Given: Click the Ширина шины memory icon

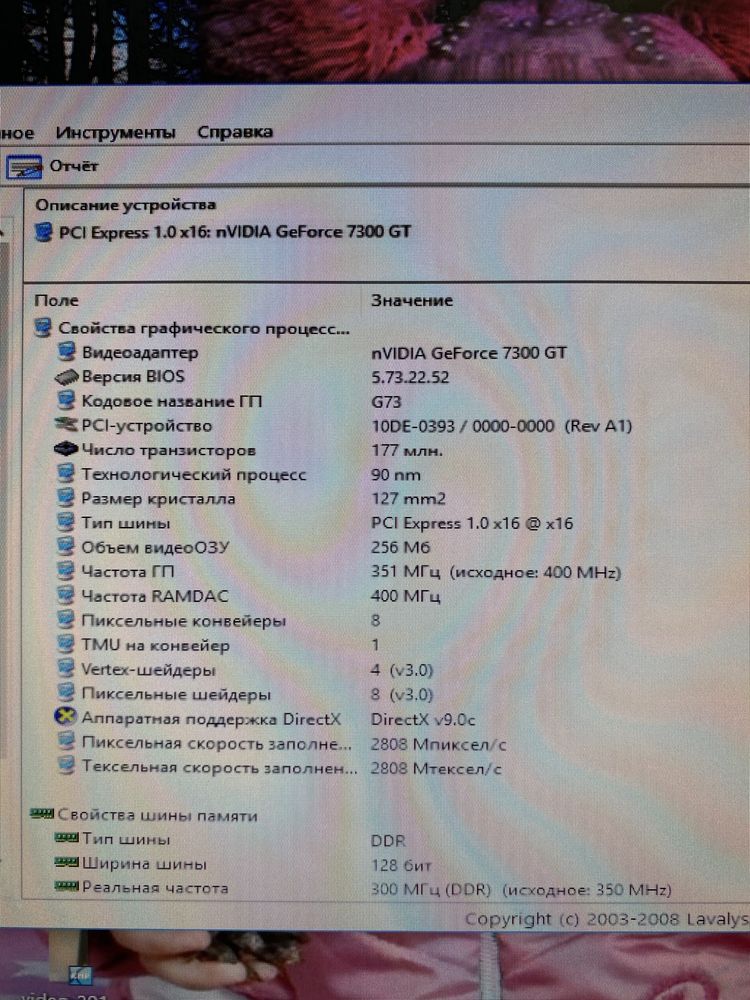Looking at the screenshot, I should point(66,863).
